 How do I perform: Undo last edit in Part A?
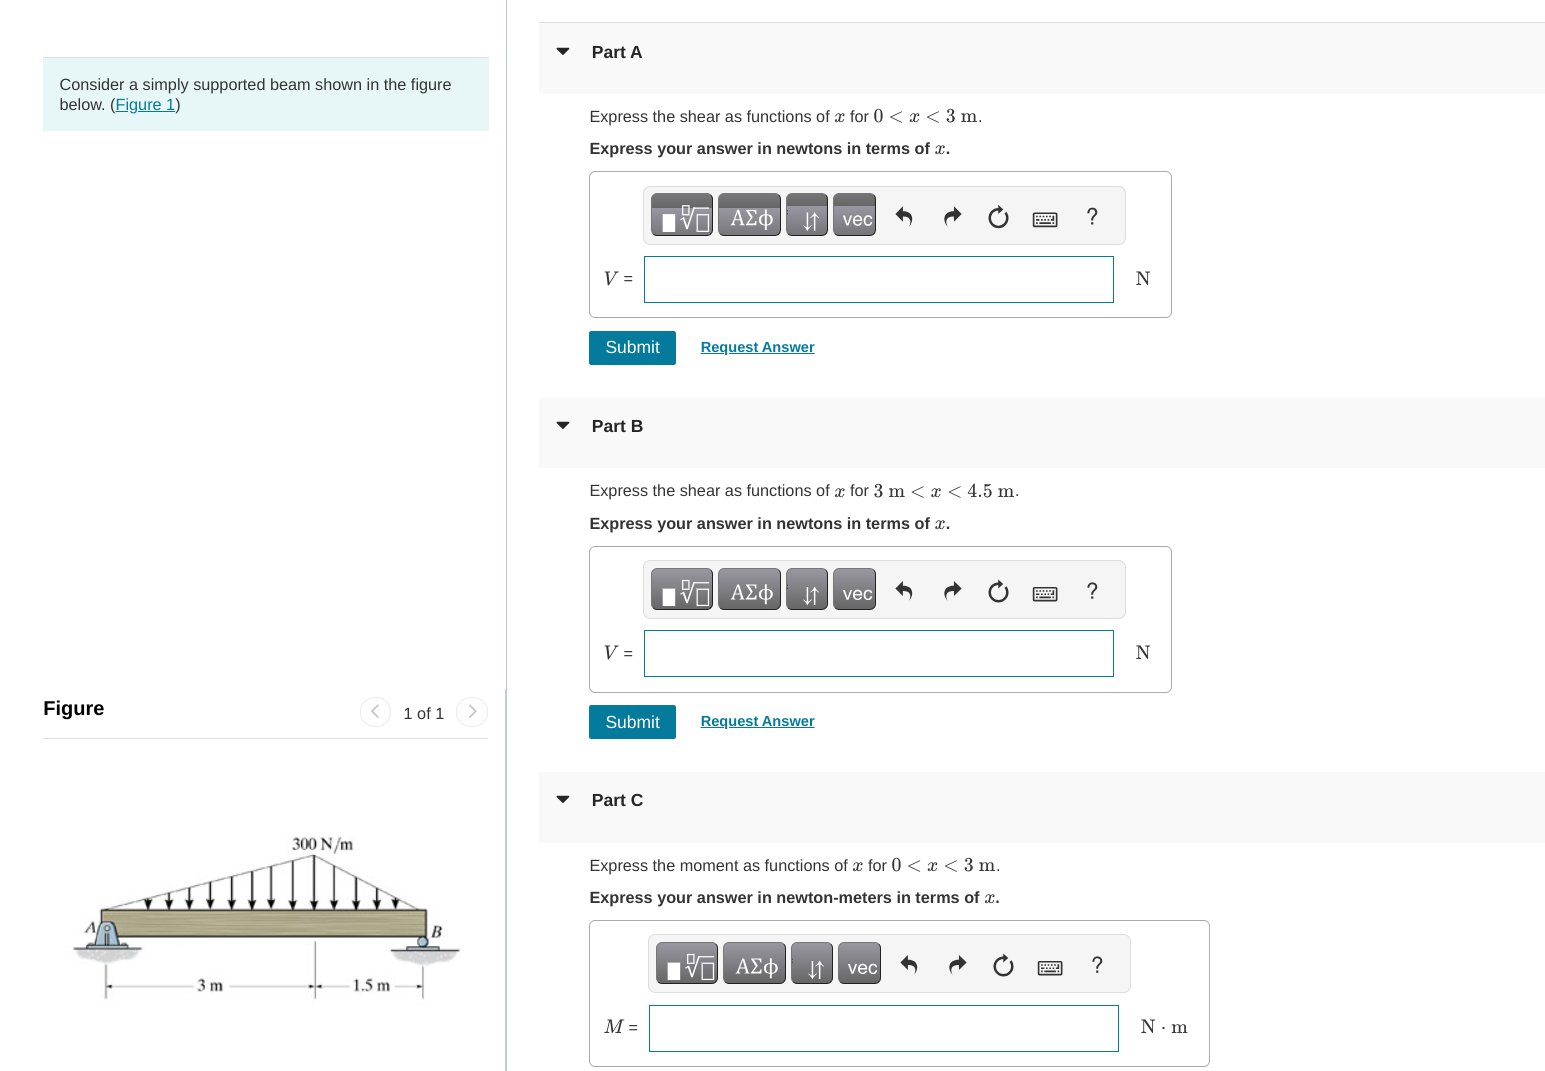click(x=904, y=216)
